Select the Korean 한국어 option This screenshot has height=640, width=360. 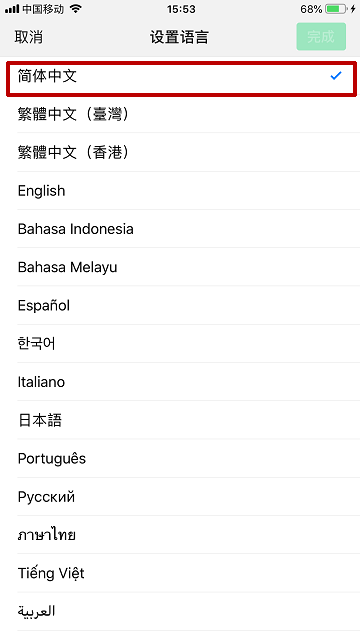click(x=180, y=344)
